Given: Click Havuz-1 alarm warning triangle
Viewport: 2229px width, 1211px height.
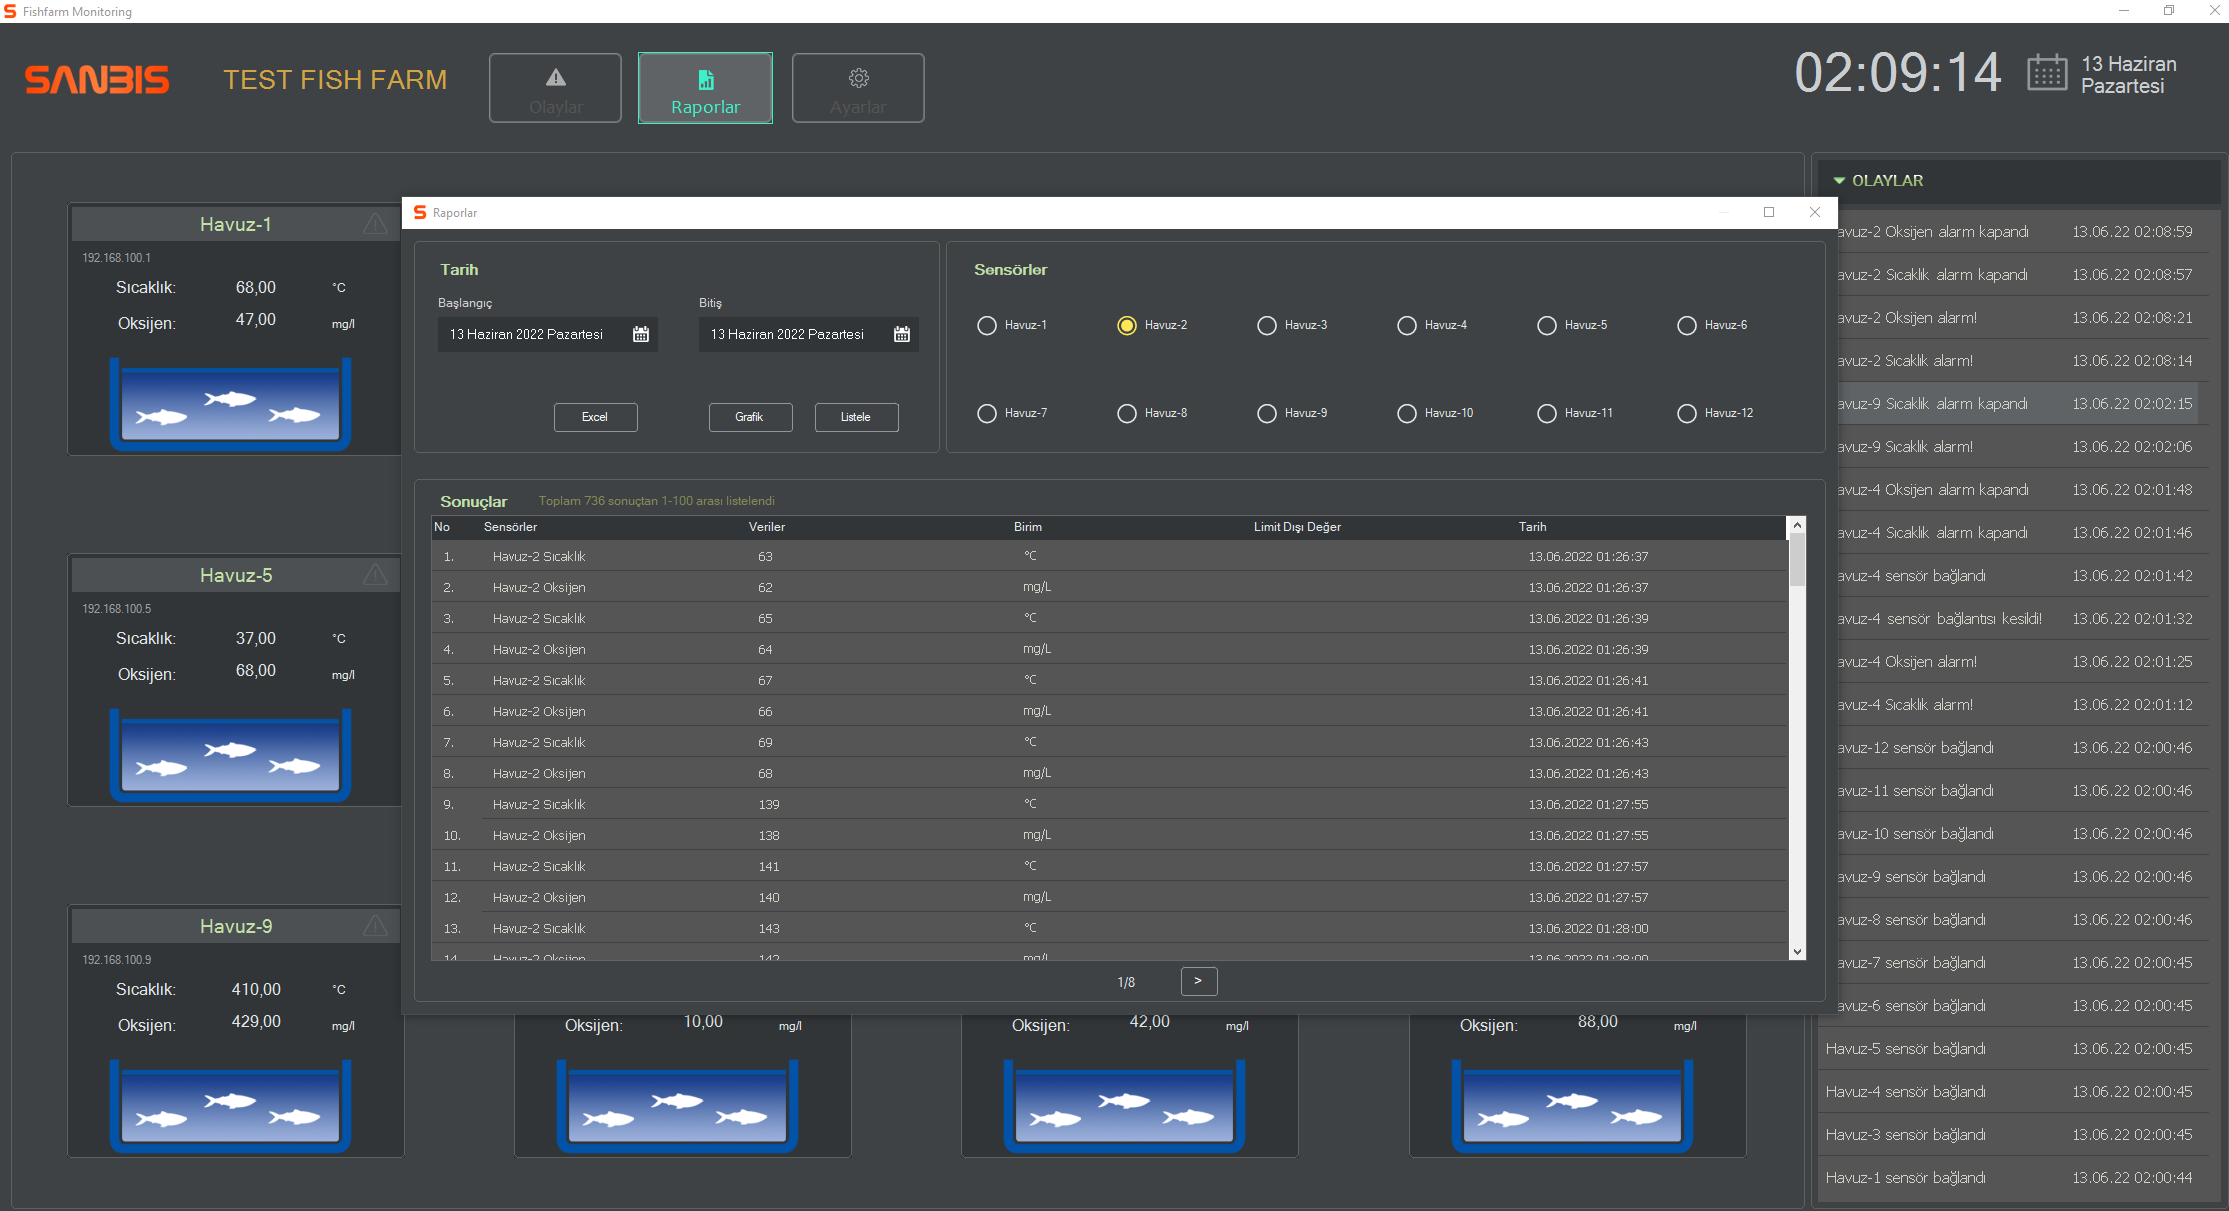Looking at the screenshot, I should 375,224.
